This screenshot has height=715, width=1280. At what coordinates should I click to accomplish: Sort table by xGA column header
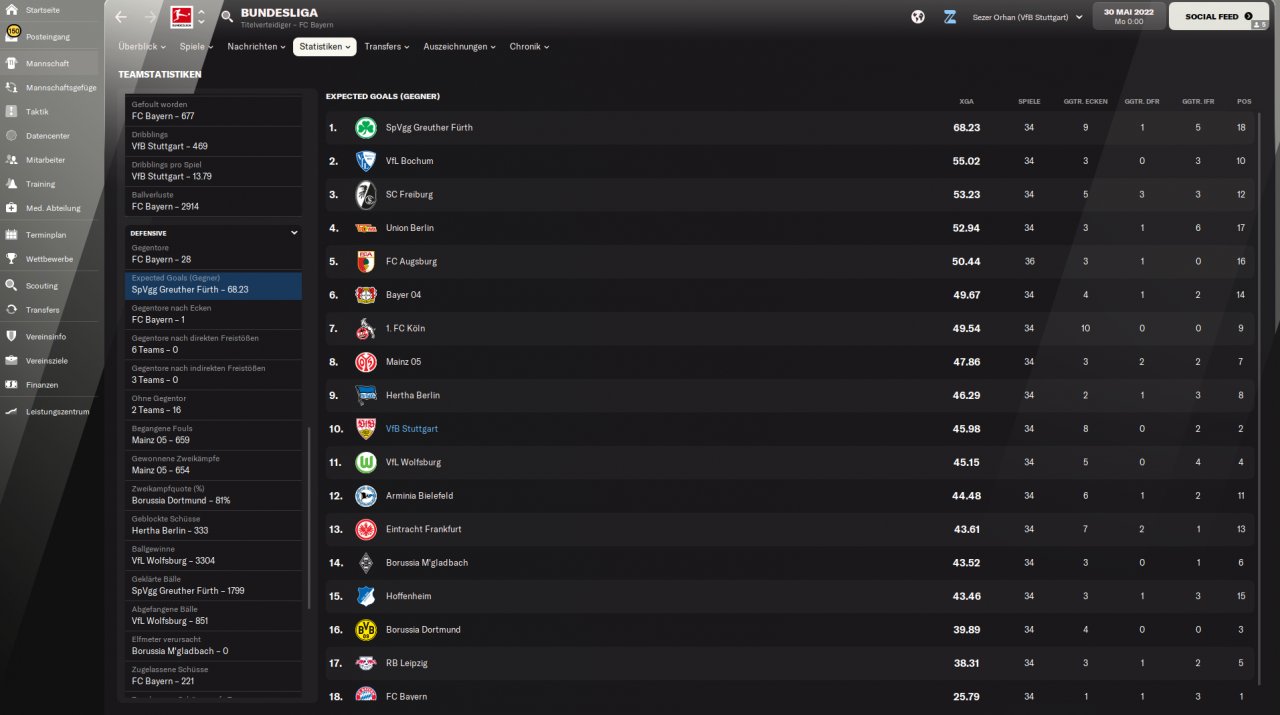(966, 101)
